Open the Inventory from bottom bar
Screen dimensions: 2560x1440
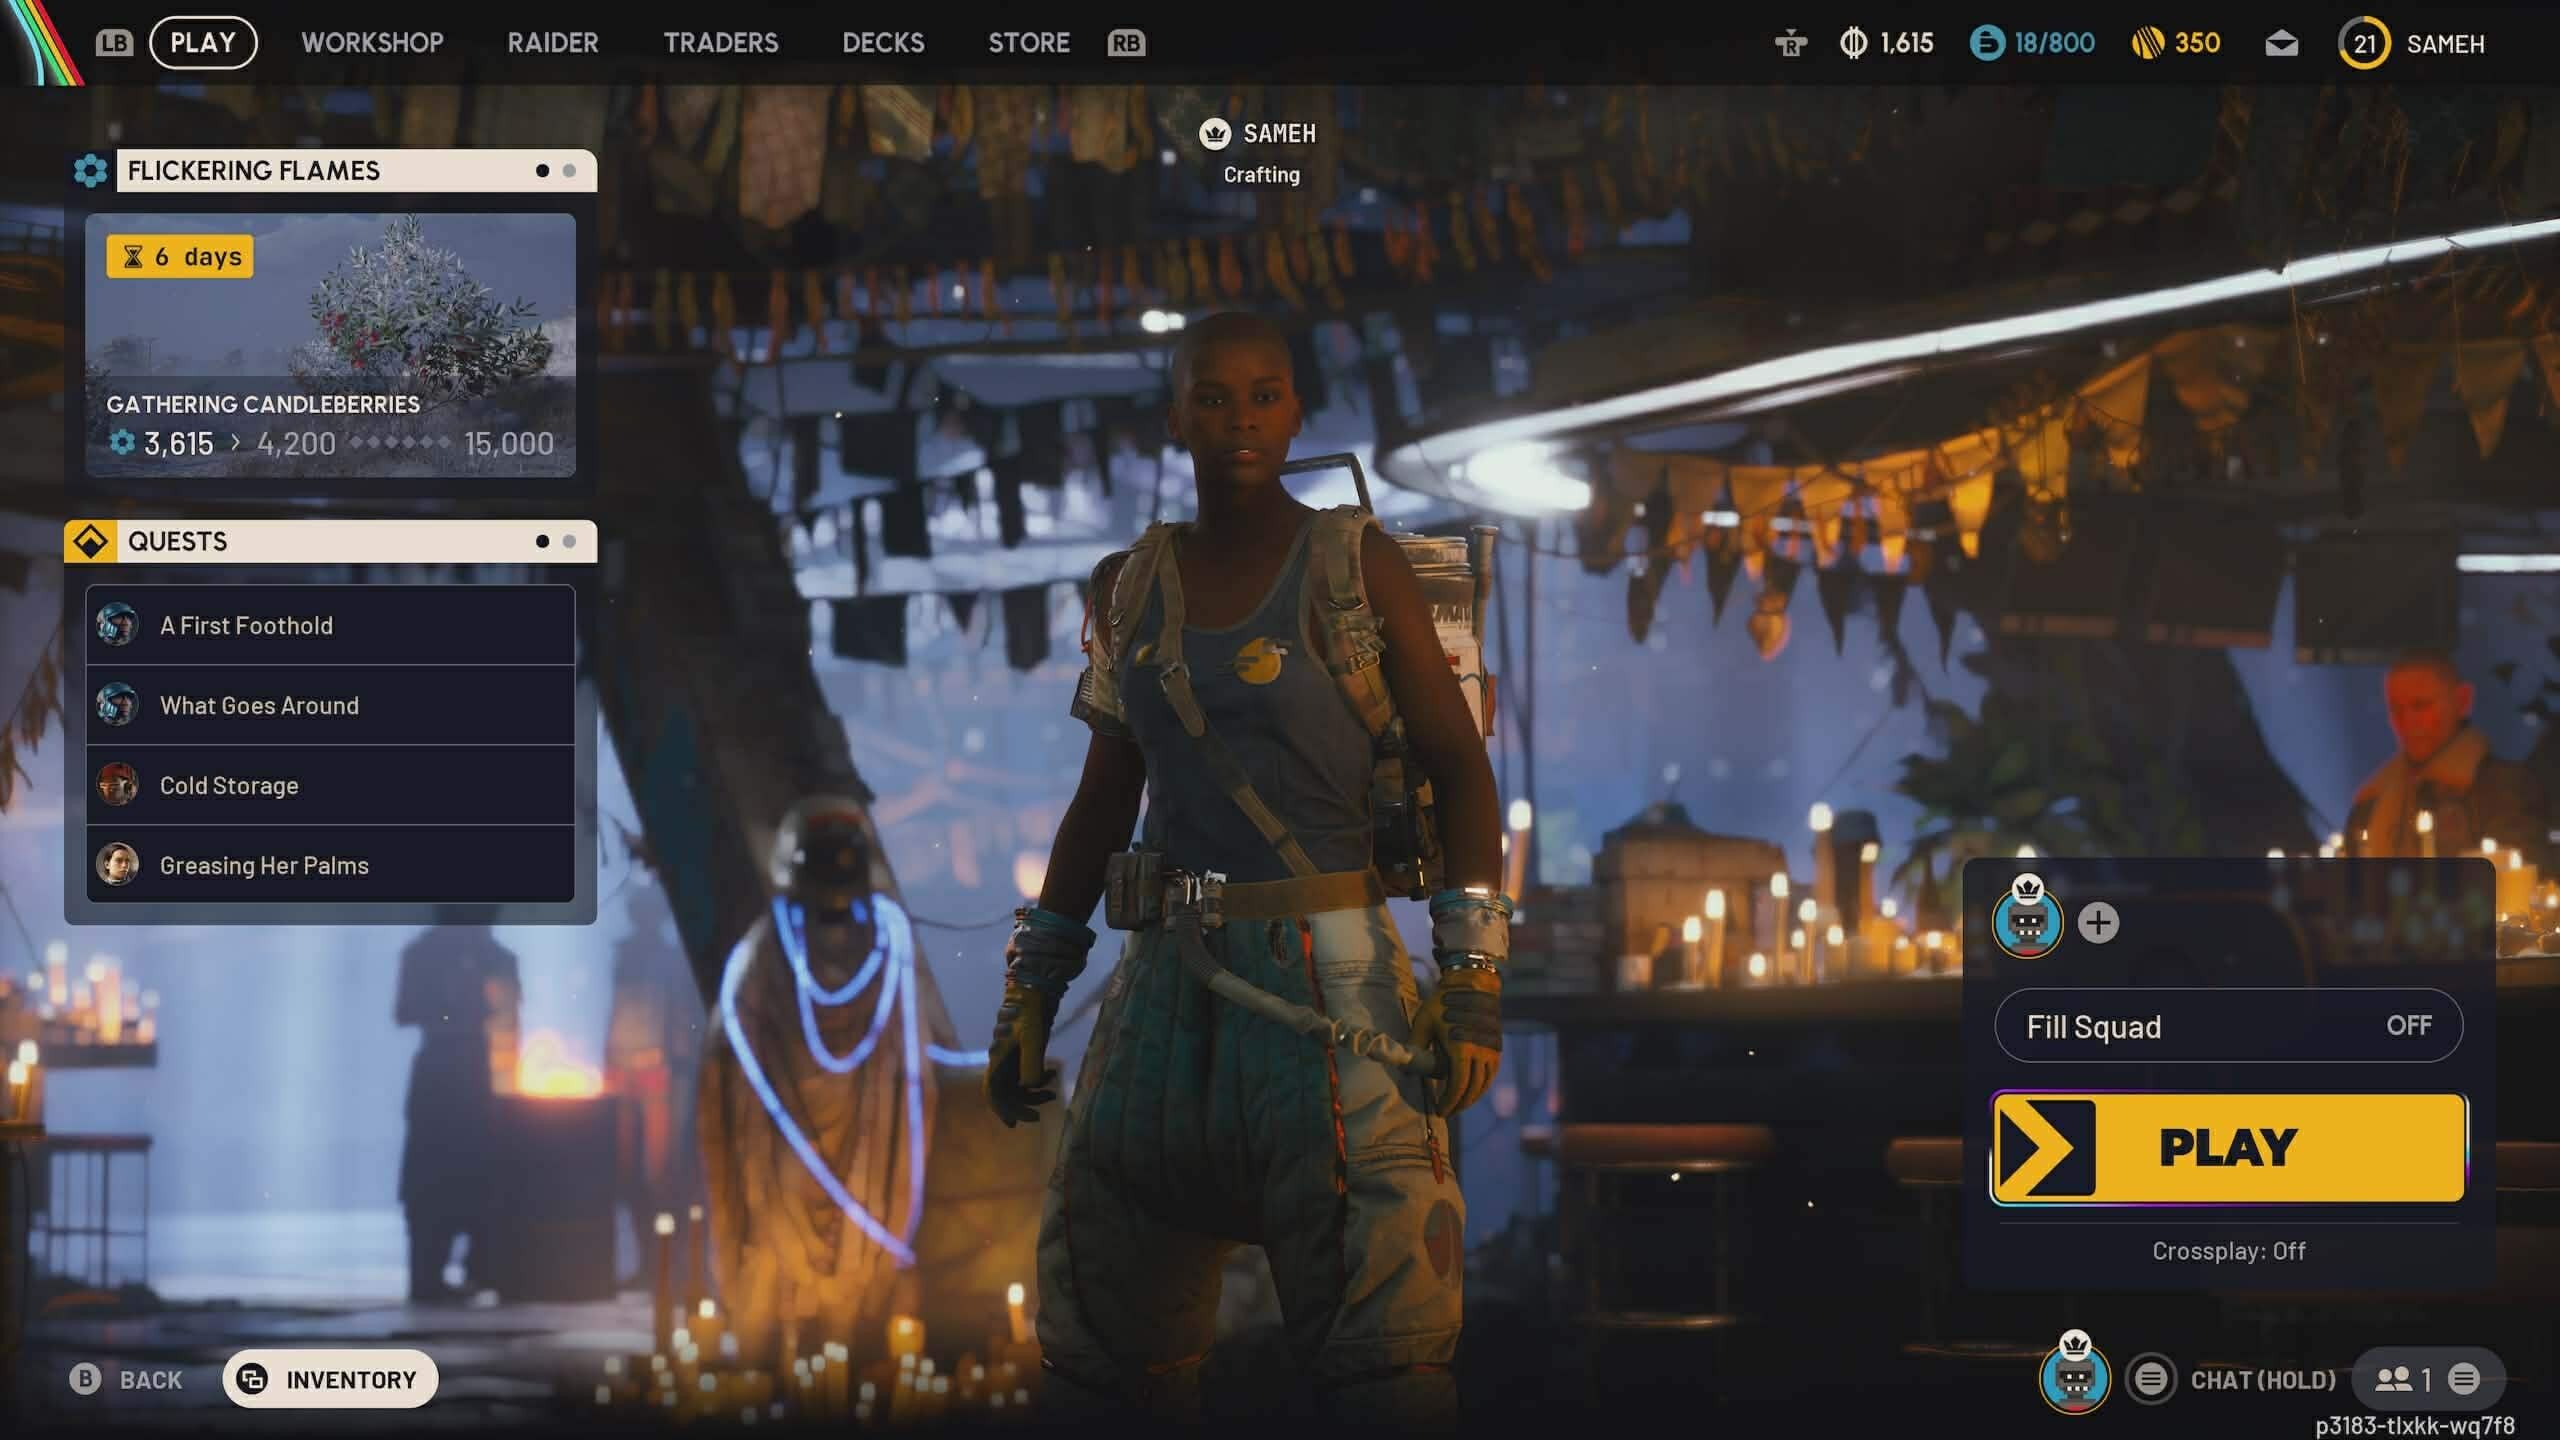pos(330,1378)
